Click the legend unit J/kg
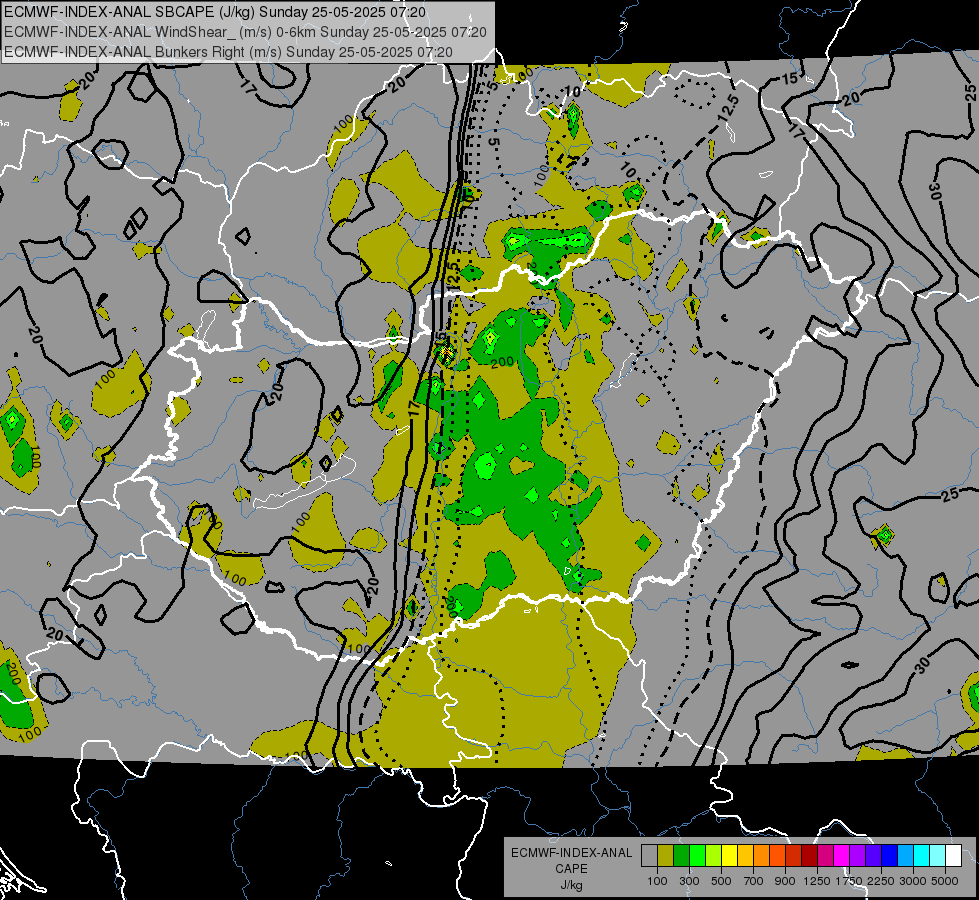The height and width of the screenshot is (900, 979). point(571,885)
